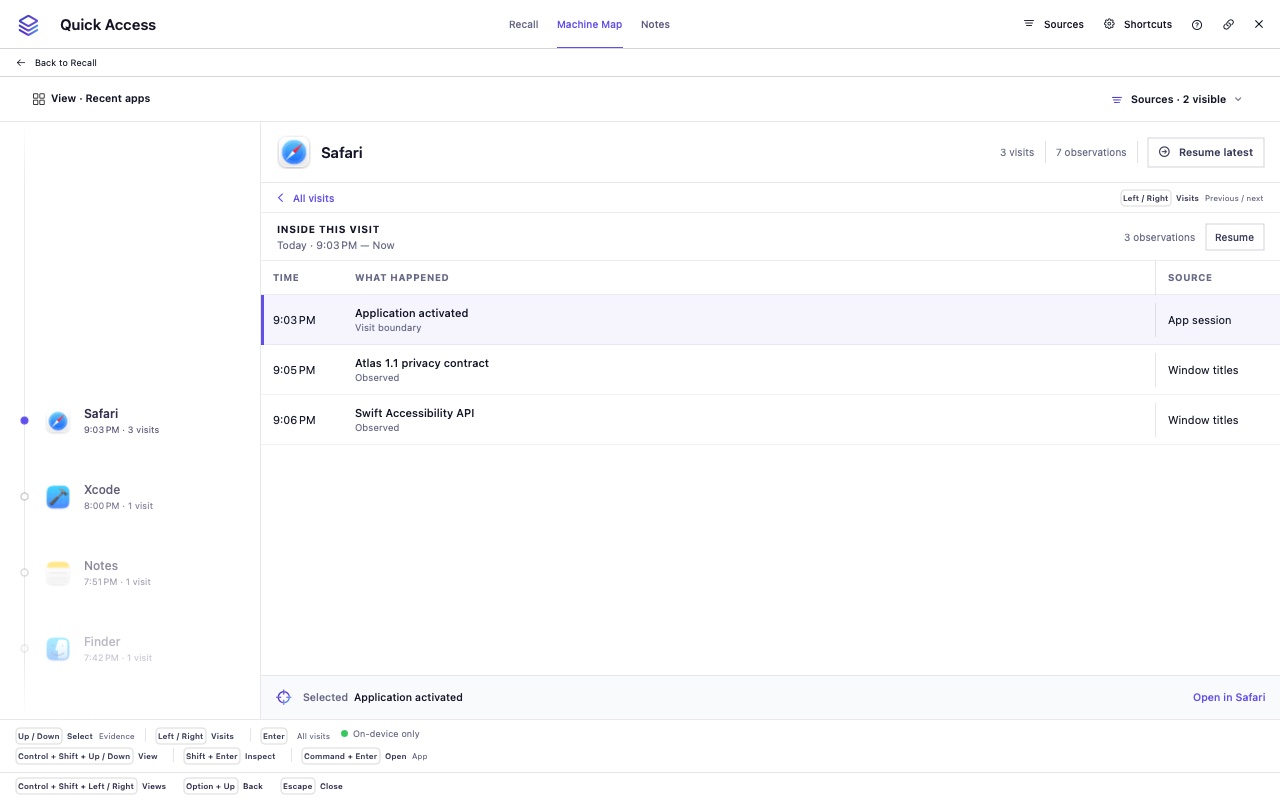Click the Xcode timeline marker dot

(x=24, y=497)
